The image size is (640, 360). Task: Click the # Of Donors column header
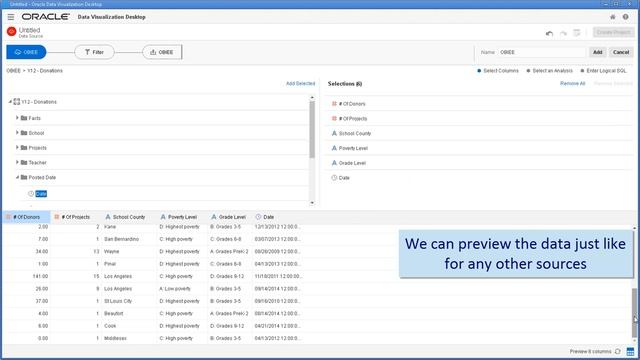[26, 217]
